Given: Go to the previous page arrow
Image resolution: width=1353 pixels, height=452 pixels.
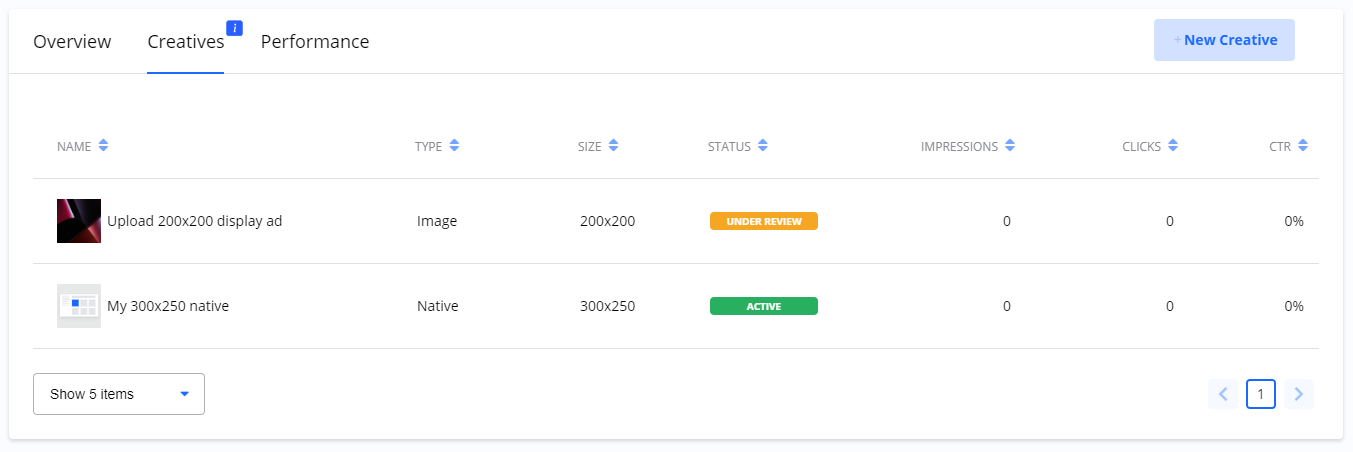Looking at the screenshot, I should tap(1222, 394).
